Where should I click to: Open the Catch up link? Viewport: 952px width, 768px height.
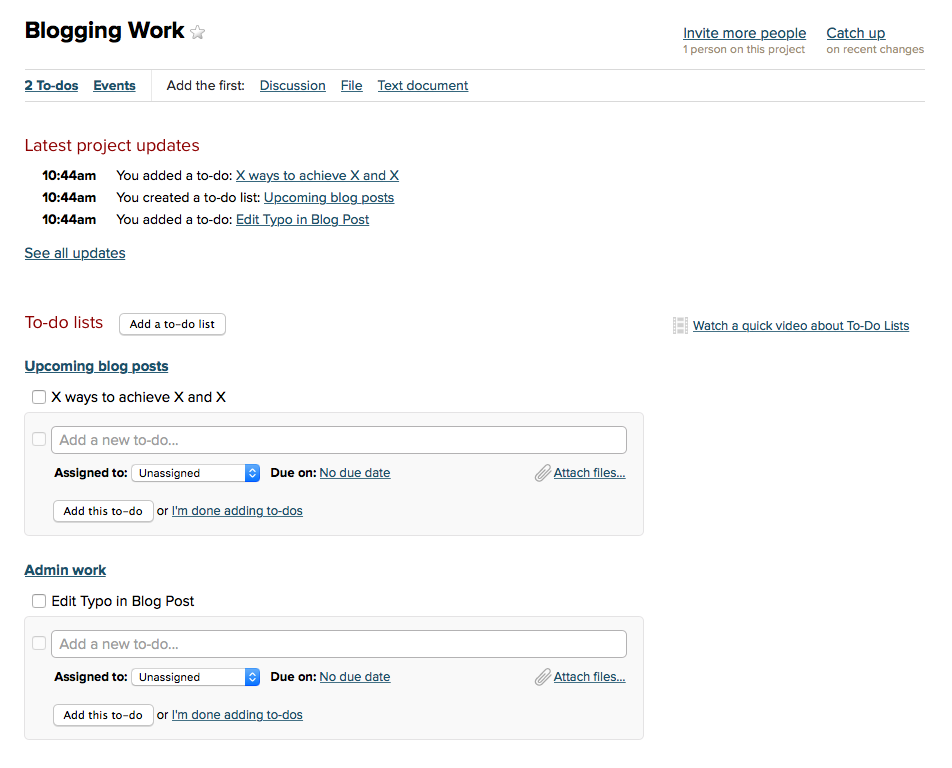pyautogui.click(x=855, y=33)
